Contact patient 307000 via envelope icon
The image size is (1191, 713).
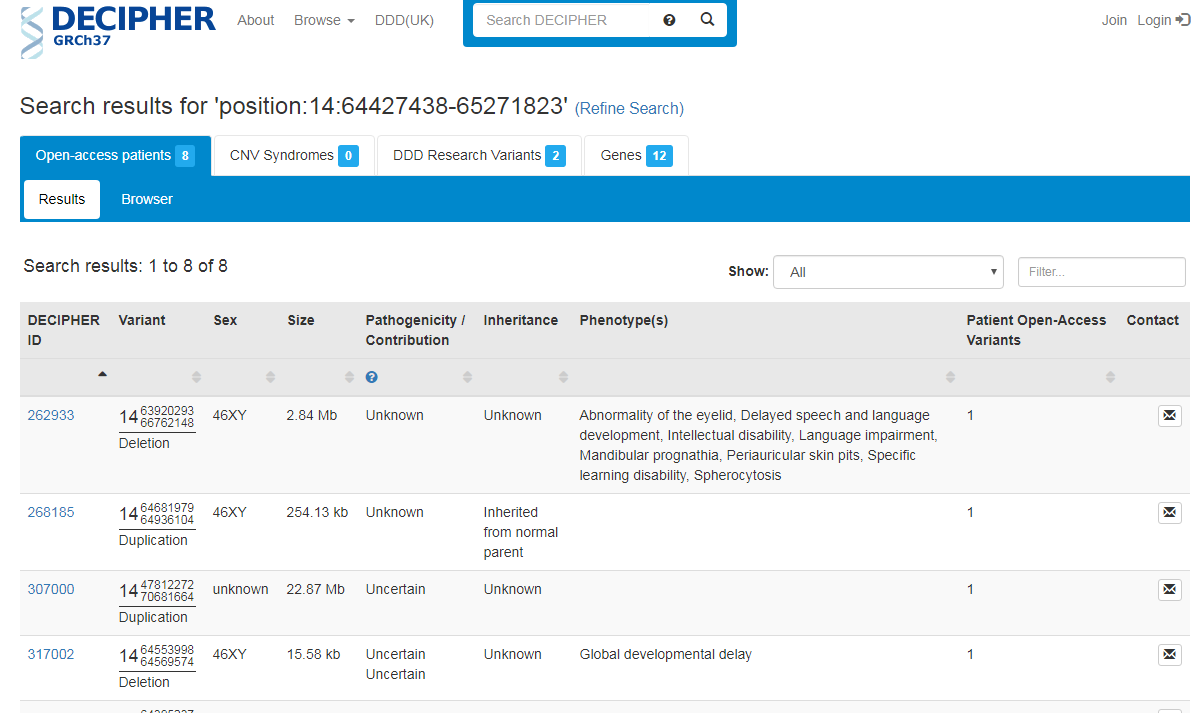[x=1170, y=589]
